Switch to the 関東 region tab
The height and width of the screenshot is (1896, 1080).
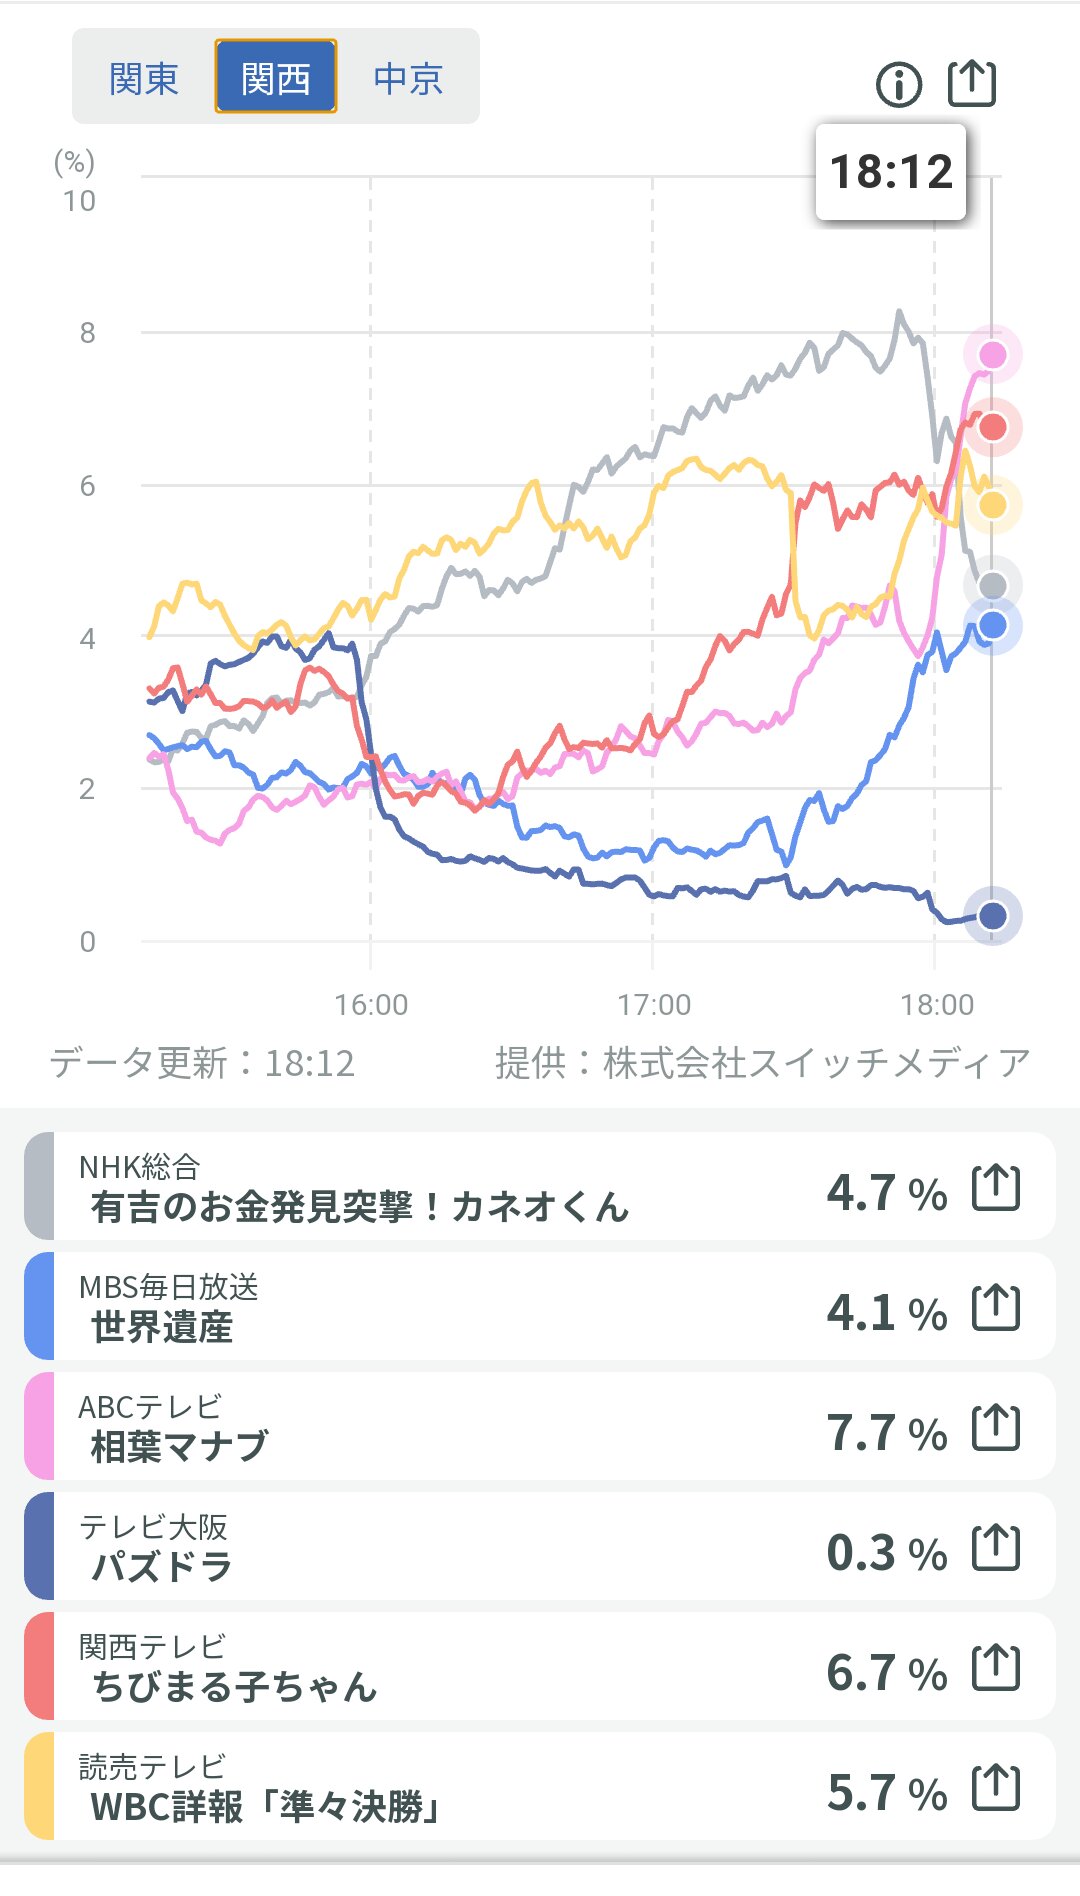point(144,78)
